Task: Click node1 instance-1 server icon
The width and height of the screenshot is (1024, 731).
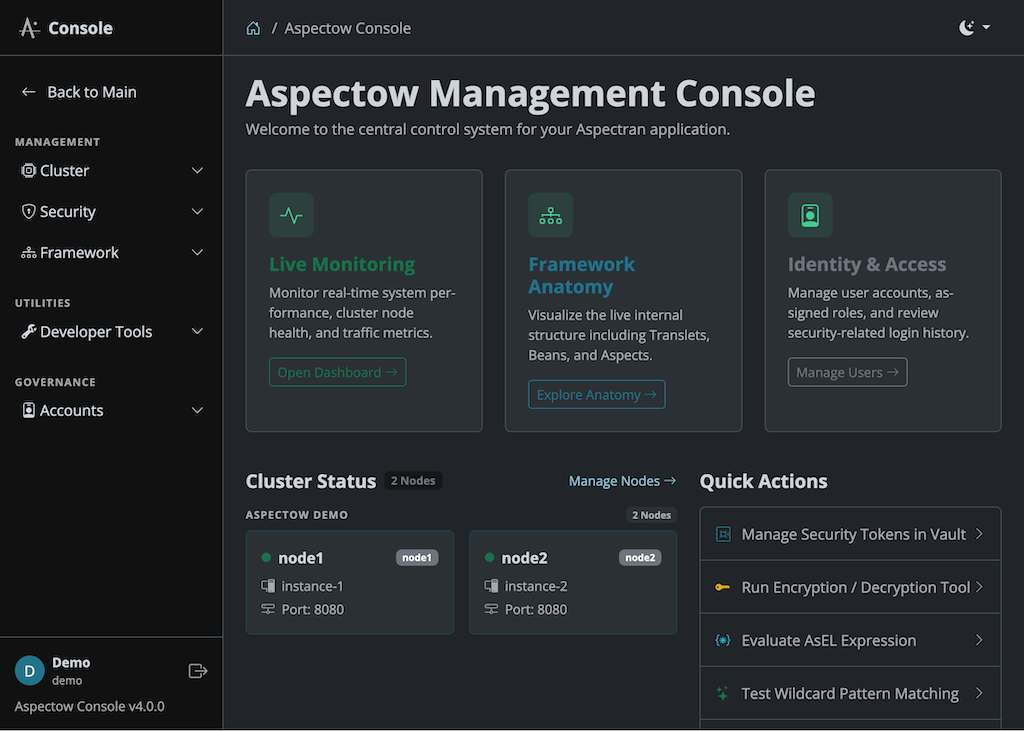Action: [x=268, y=586]
